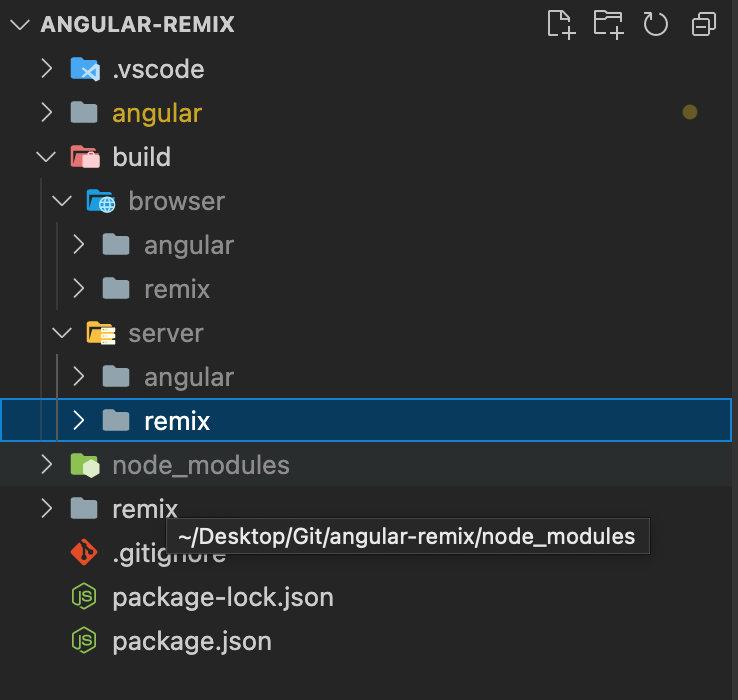Click the New Folder icon
The image size is (738, 700).
coord(609,24)
